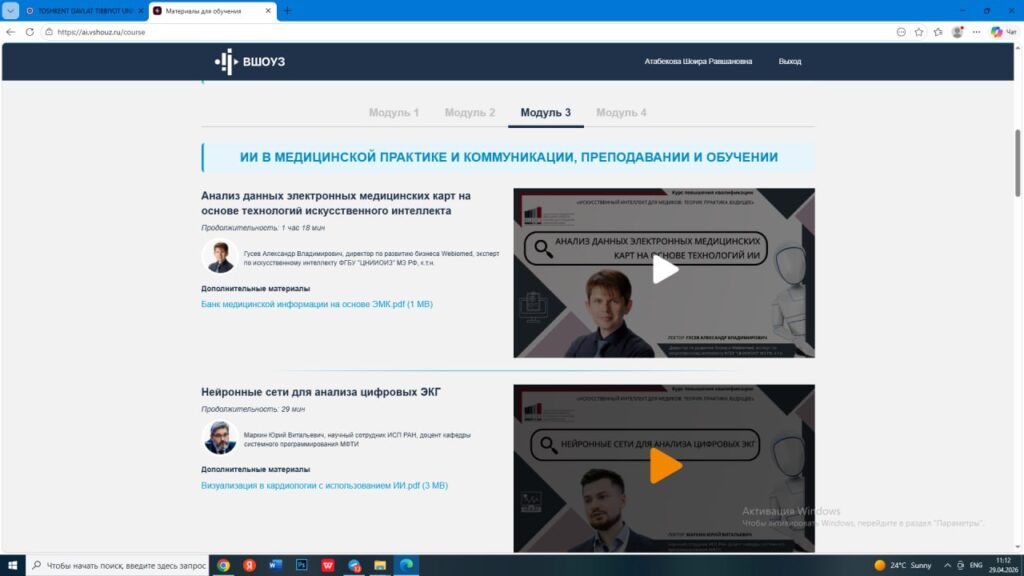
Task: Switch to Модуль 1 tab
Action: click(x=394, y=113)
